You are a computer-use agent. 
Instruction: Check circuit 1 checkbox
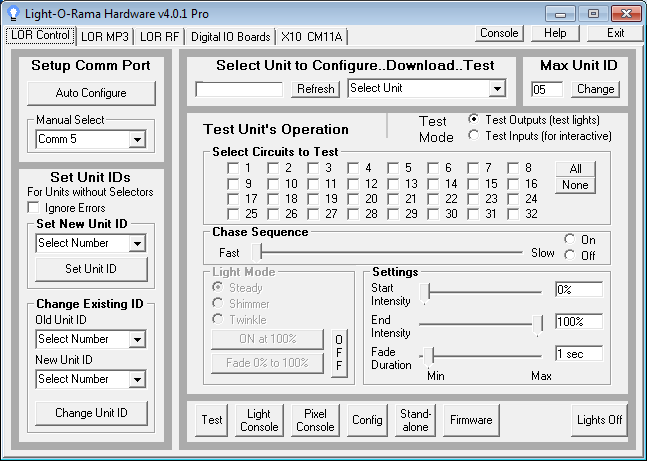point(233,168)
